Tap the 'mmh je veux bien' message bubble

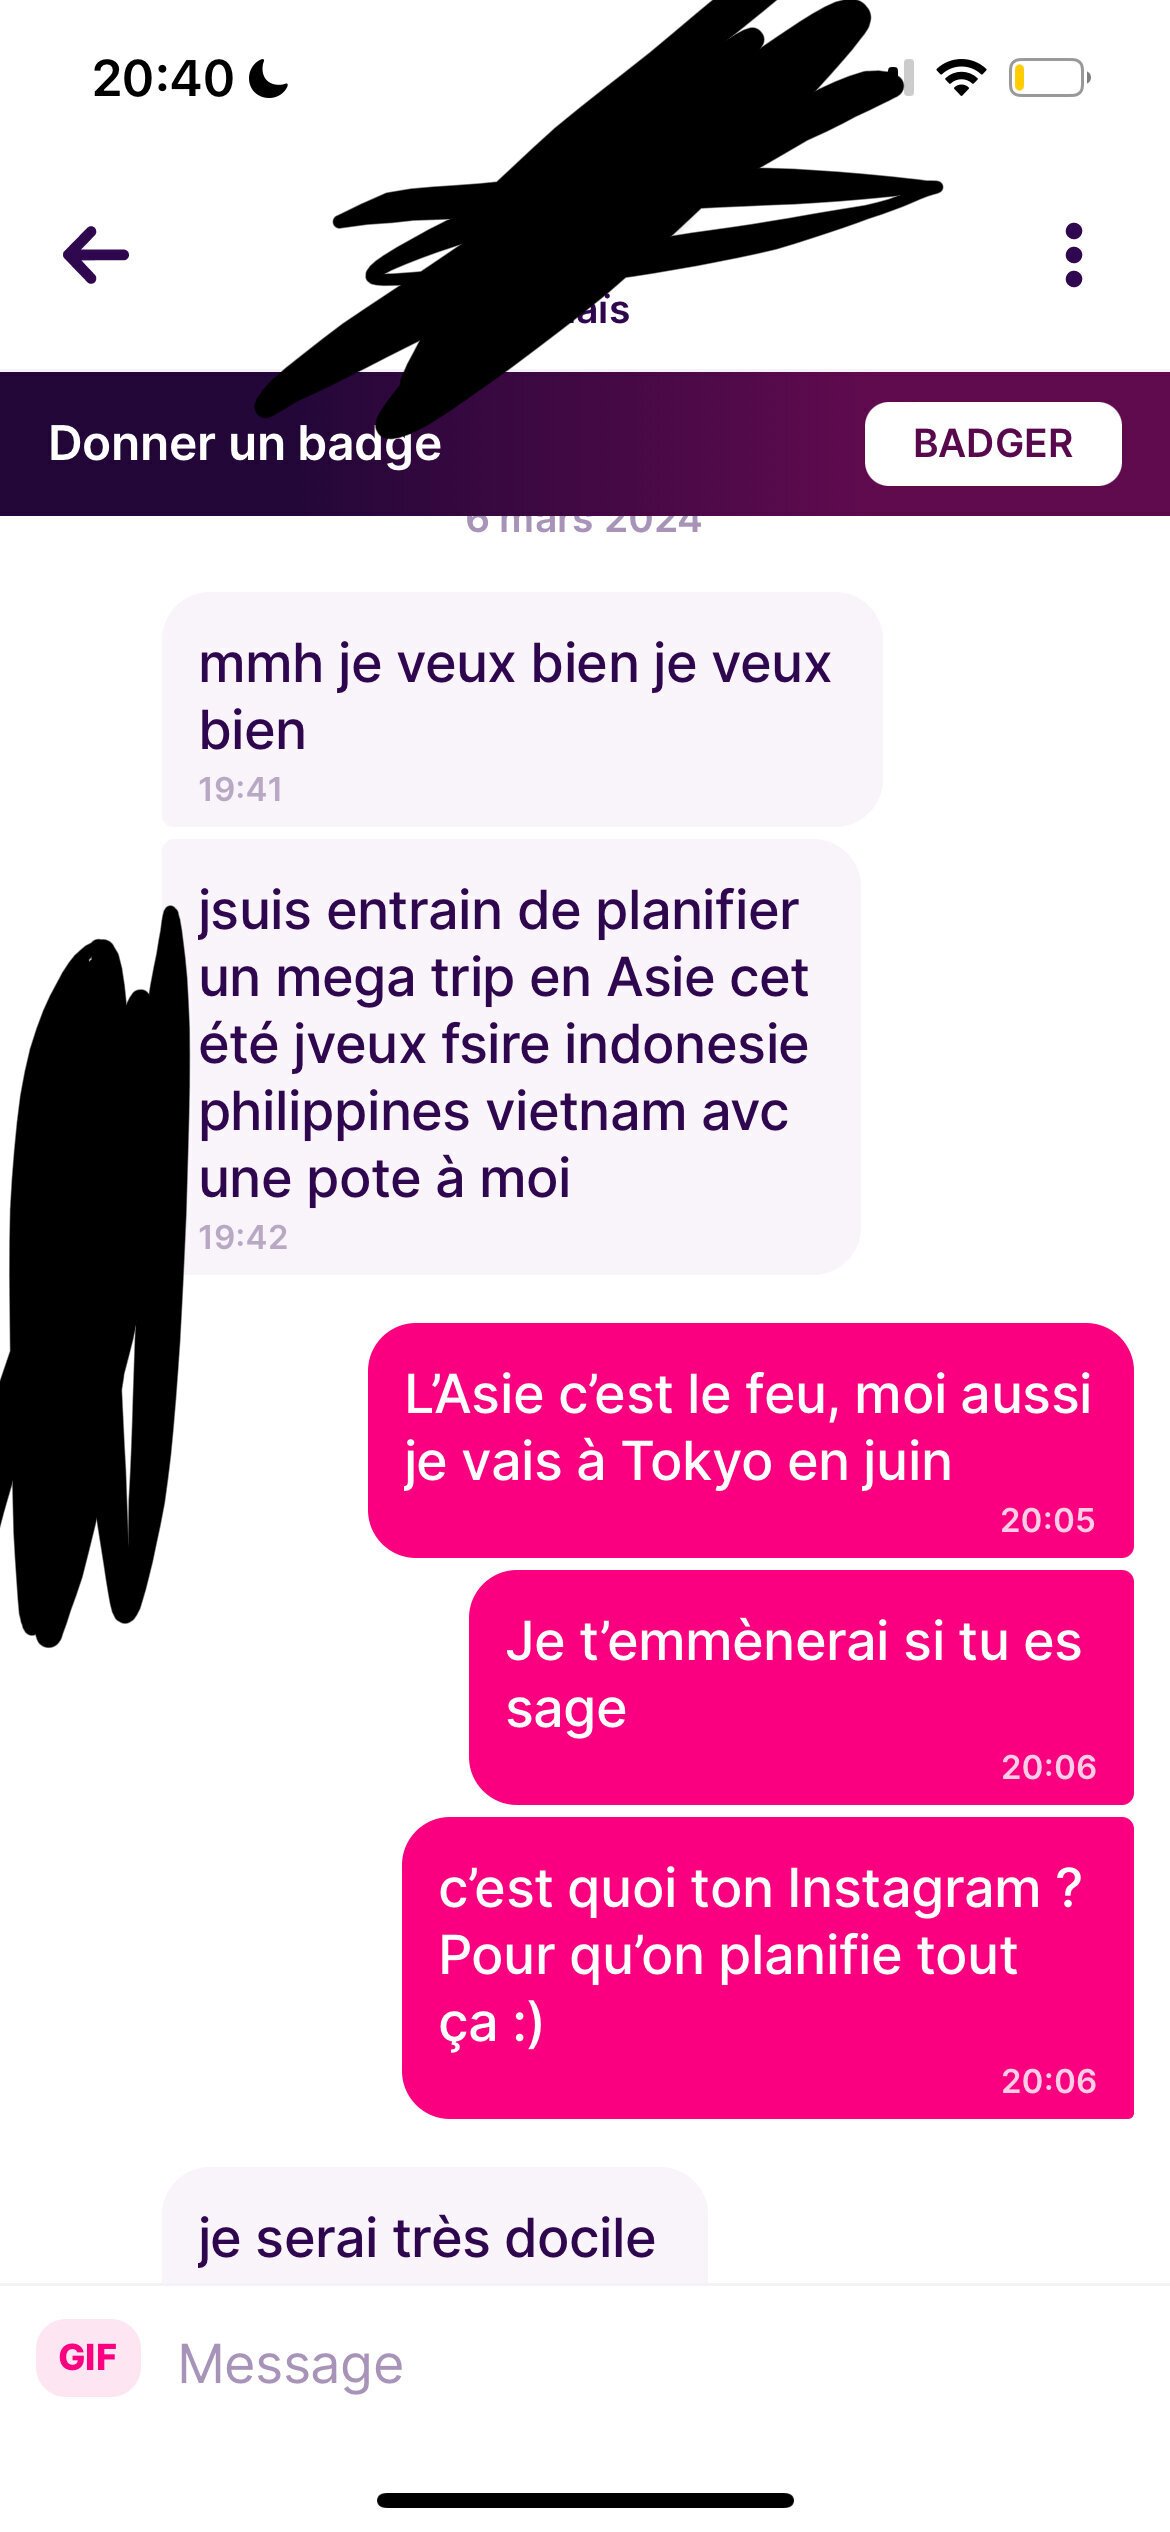[x=522, y=709]
